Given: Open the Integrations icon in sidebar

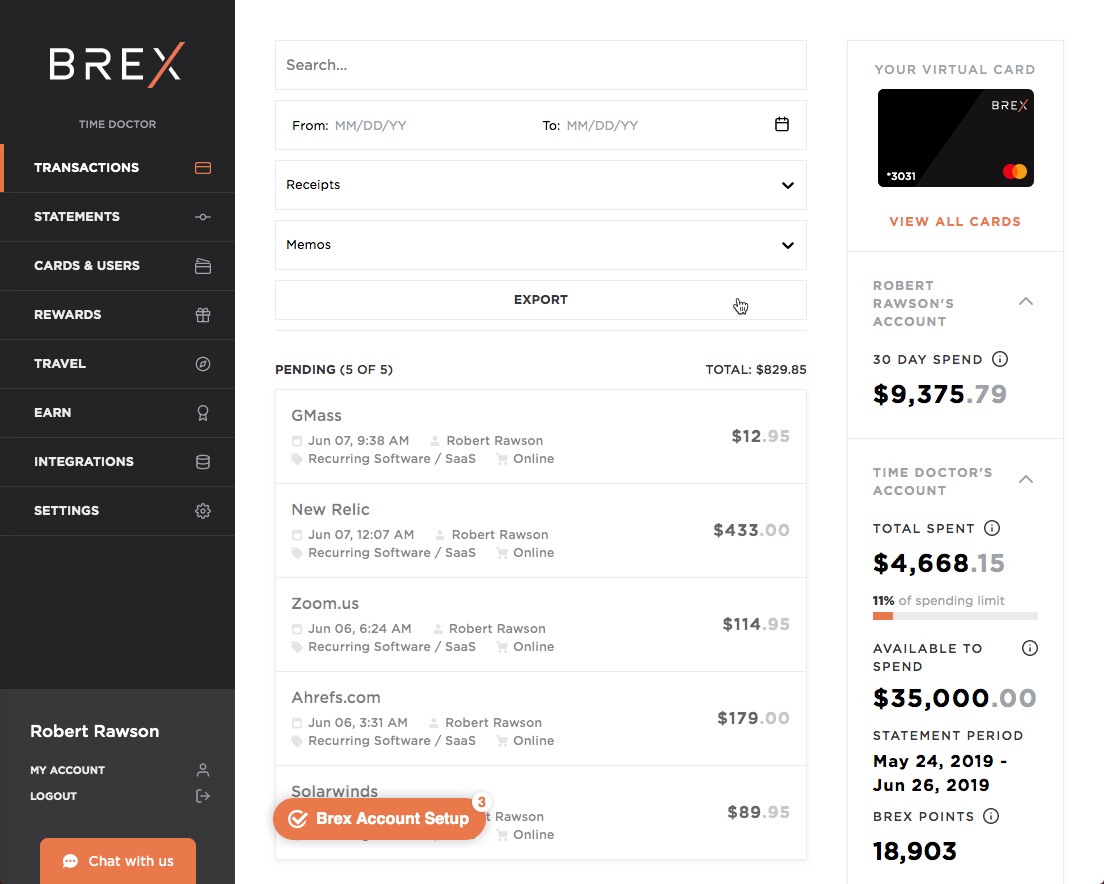Looking at the screenshot, I should tap(203, 461).
